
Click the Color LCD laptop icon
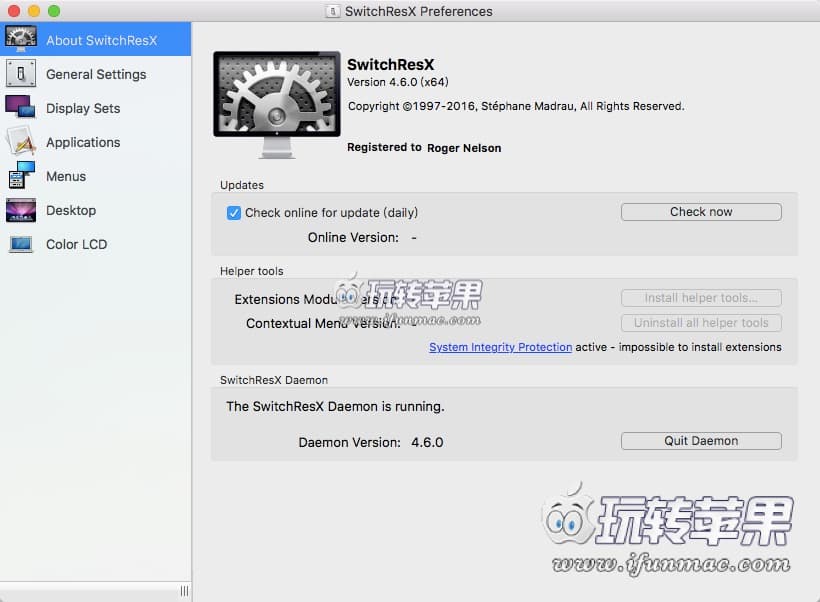tap(21, 244)
